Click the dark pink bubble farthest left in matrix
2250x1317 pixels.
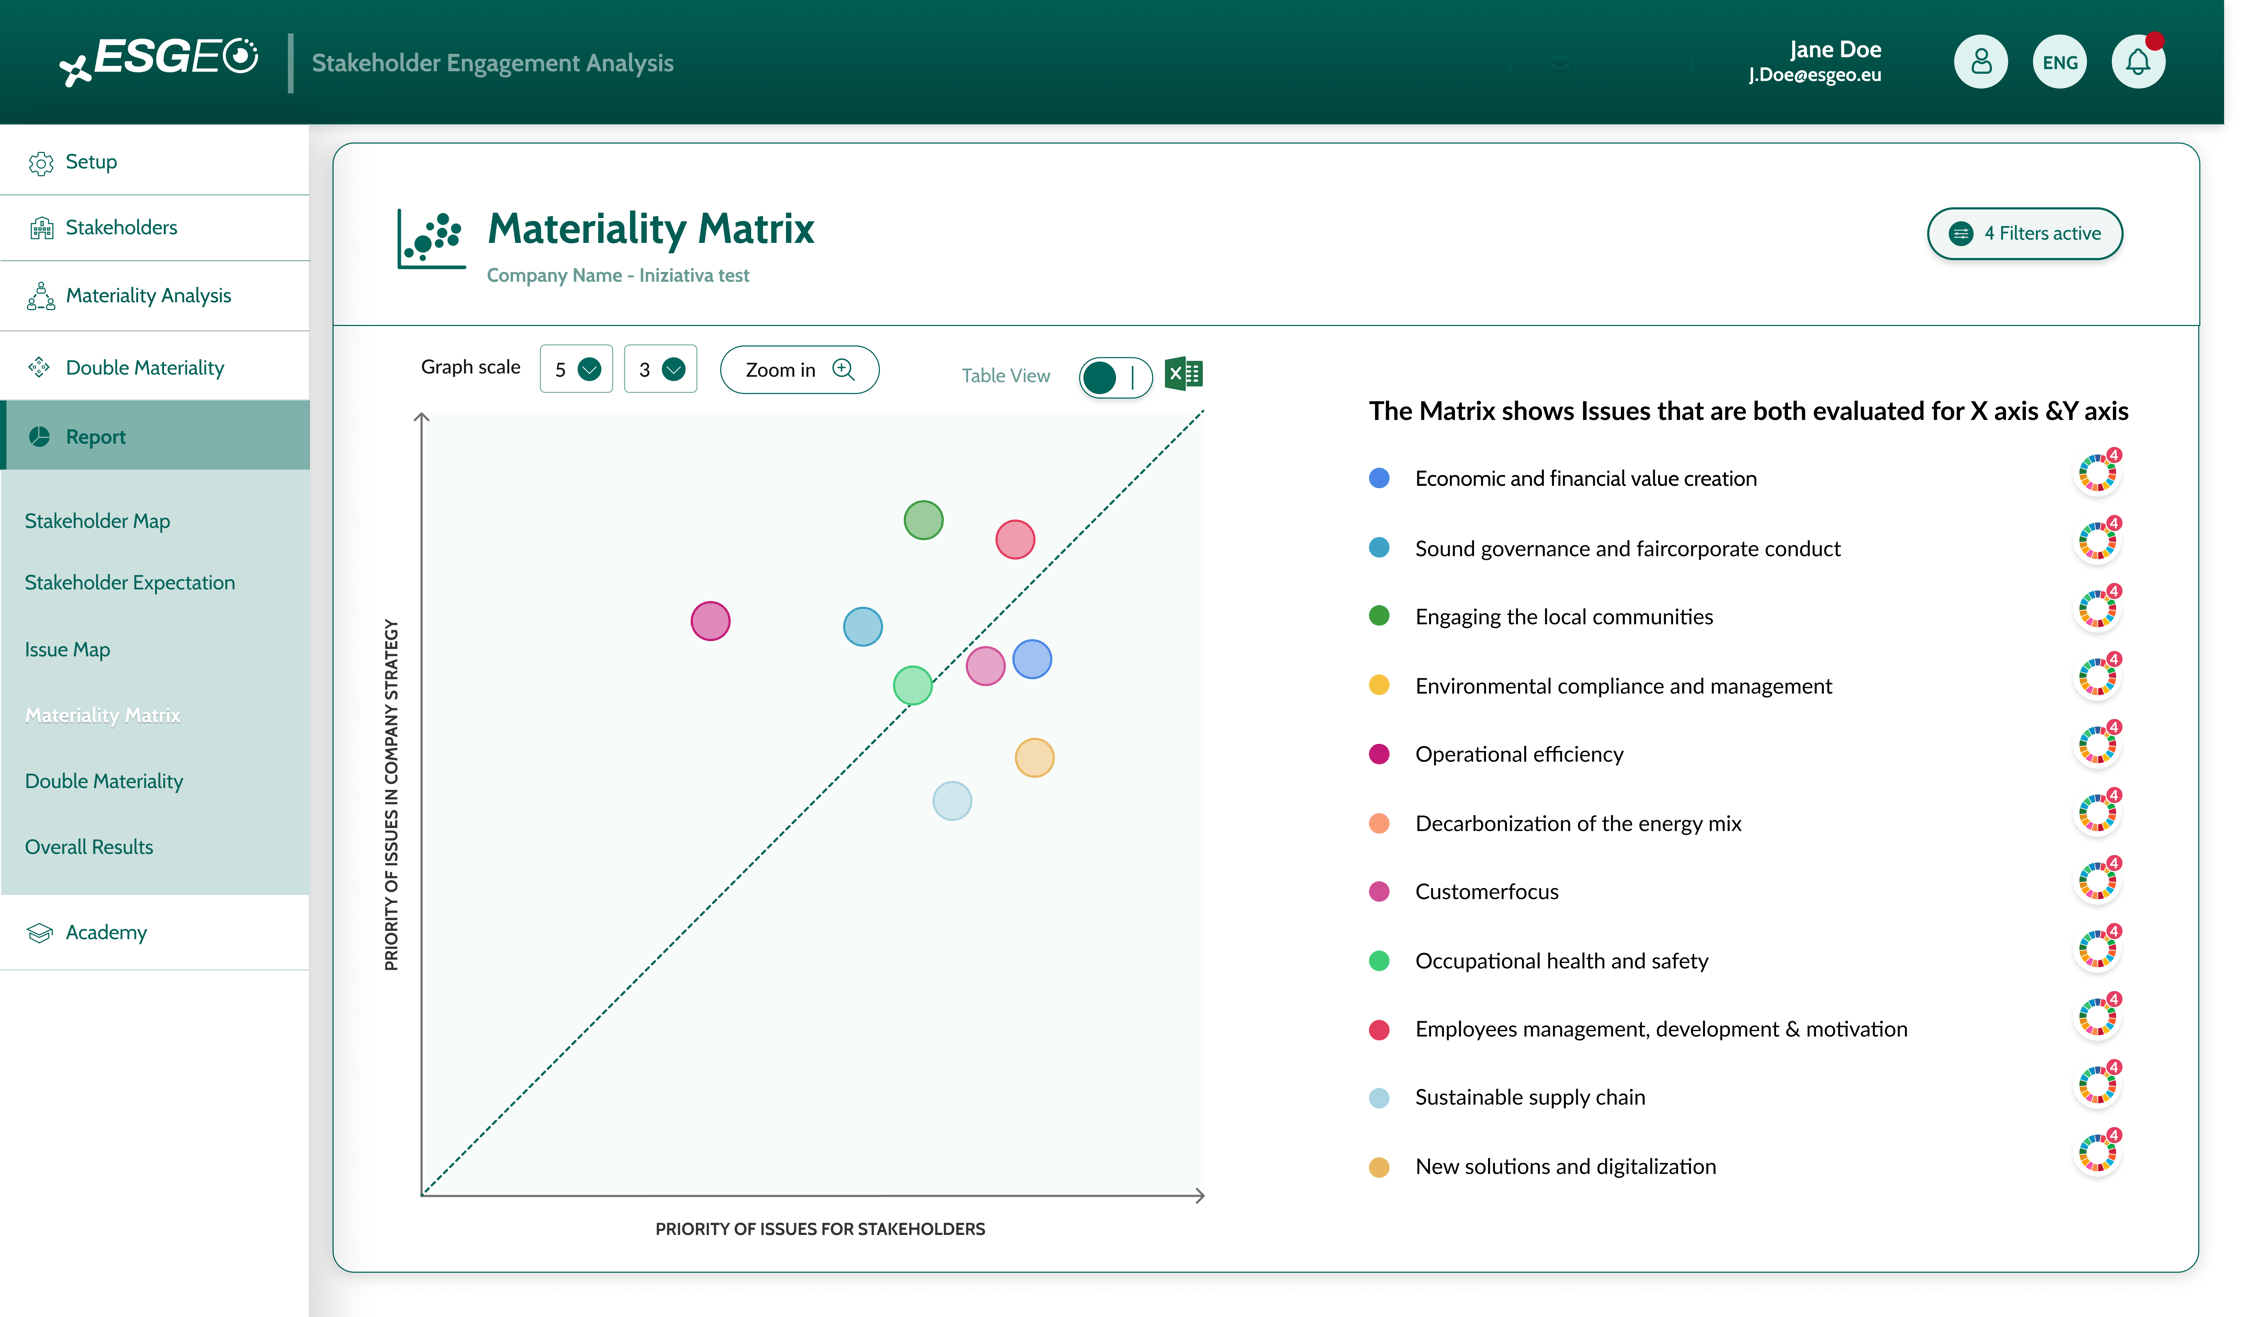pyautogui.click(x=710, y=621)
